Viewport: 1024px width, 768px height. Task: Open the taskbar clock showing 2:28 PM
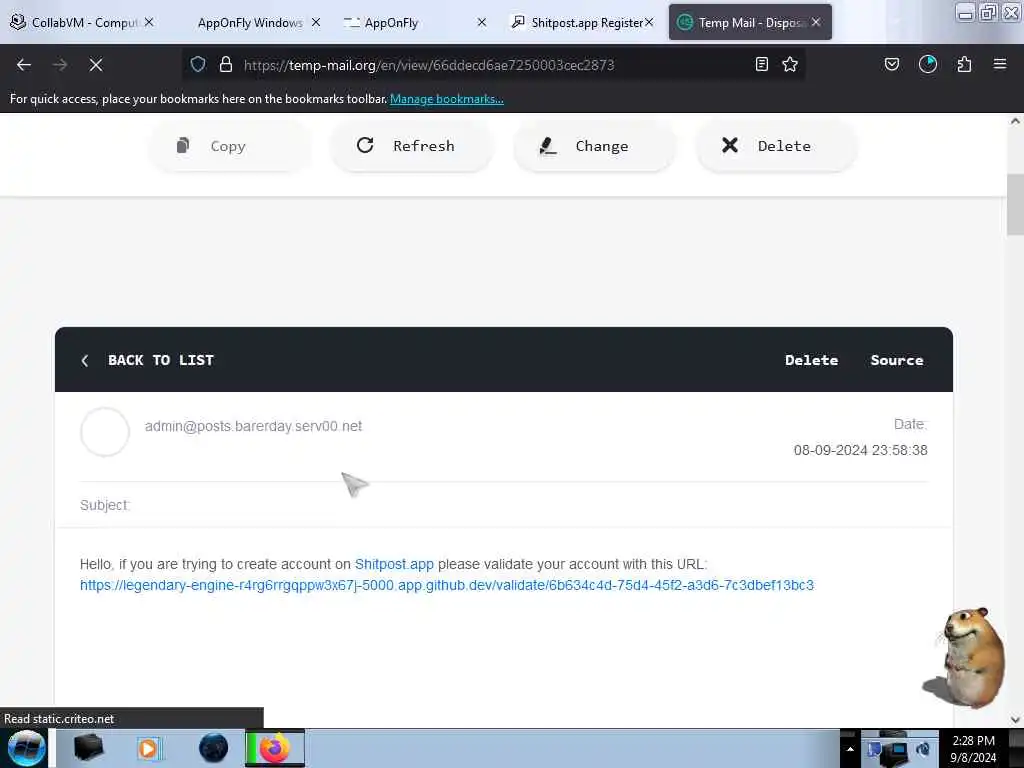click(973, 749)
